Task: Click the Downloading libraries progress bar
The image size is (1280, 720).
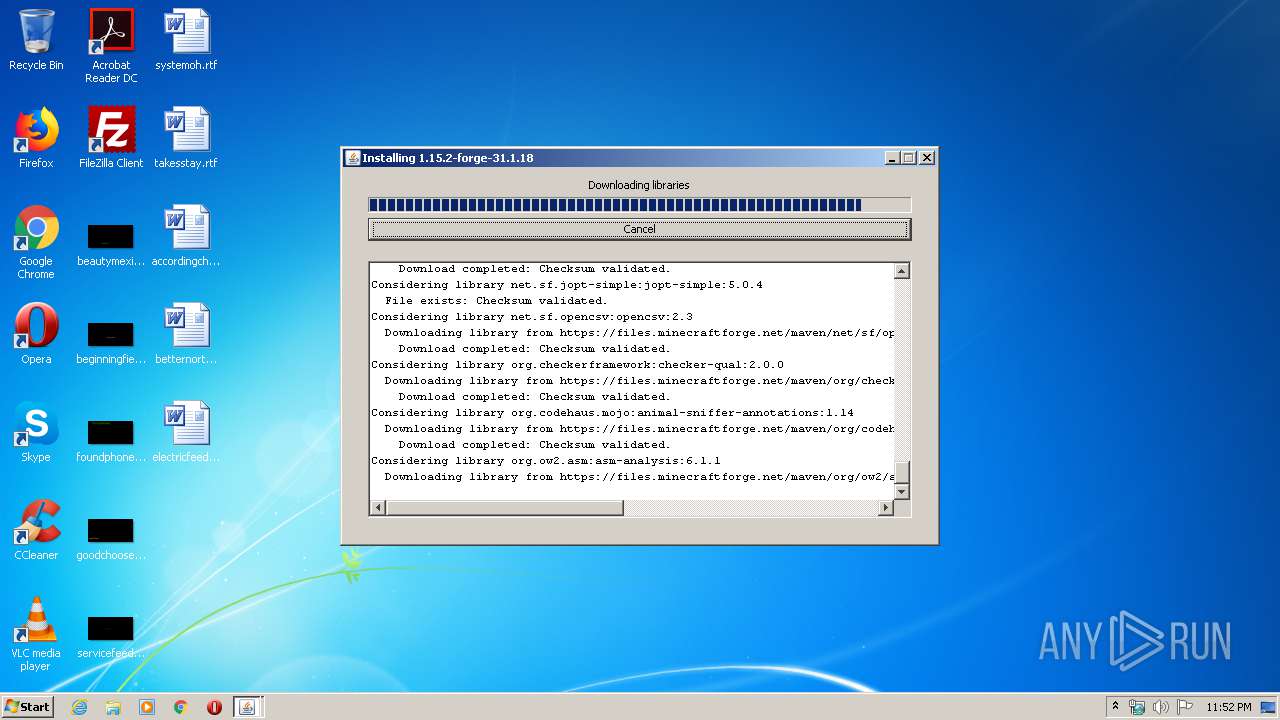Action: (x=639, y=205)
